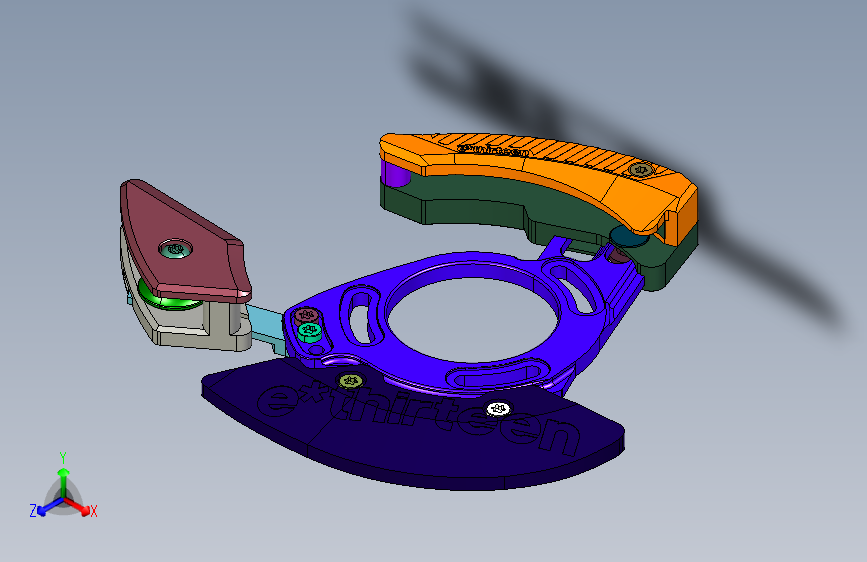Image resolution: width=867 pixels, height=562 pixels.
Task: Select the teal pivot cylinder on upper guide
Action: click(x=629, y=237)
